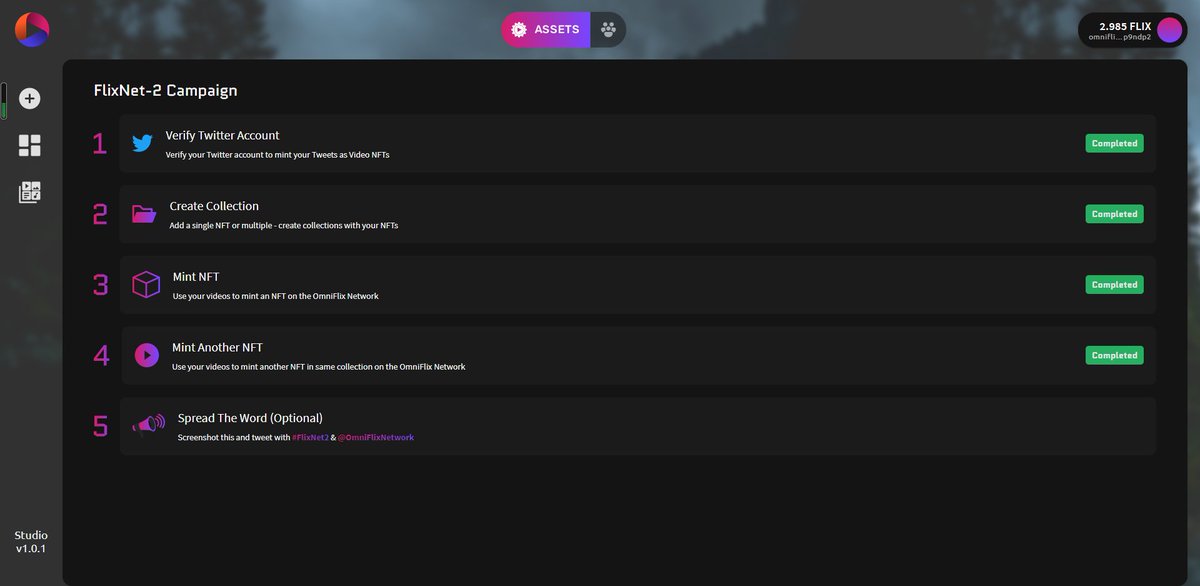Viewport: 1200px width, 586px height.
Task: Click the Spread The Word megaphone icon
Action: click(148, 426)
